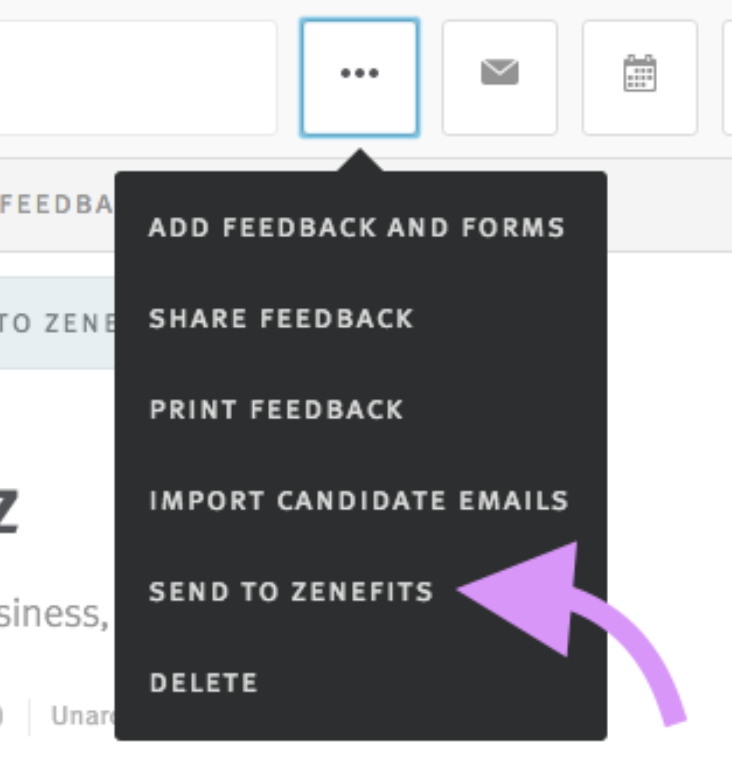Click the gray "siness," subtitle text
732x782 pixels.
point(54,613)
